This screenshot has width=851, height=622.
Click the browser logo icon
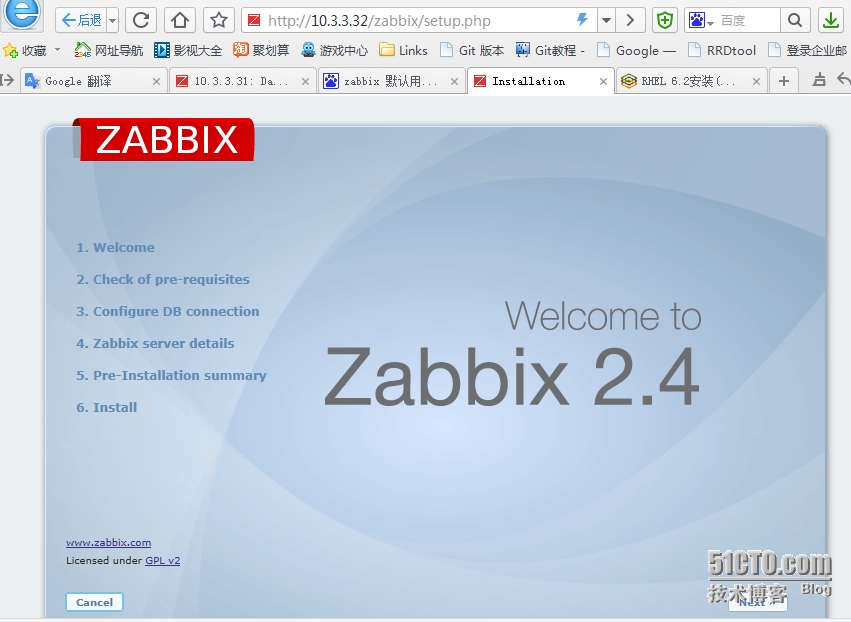click(23, 13)
